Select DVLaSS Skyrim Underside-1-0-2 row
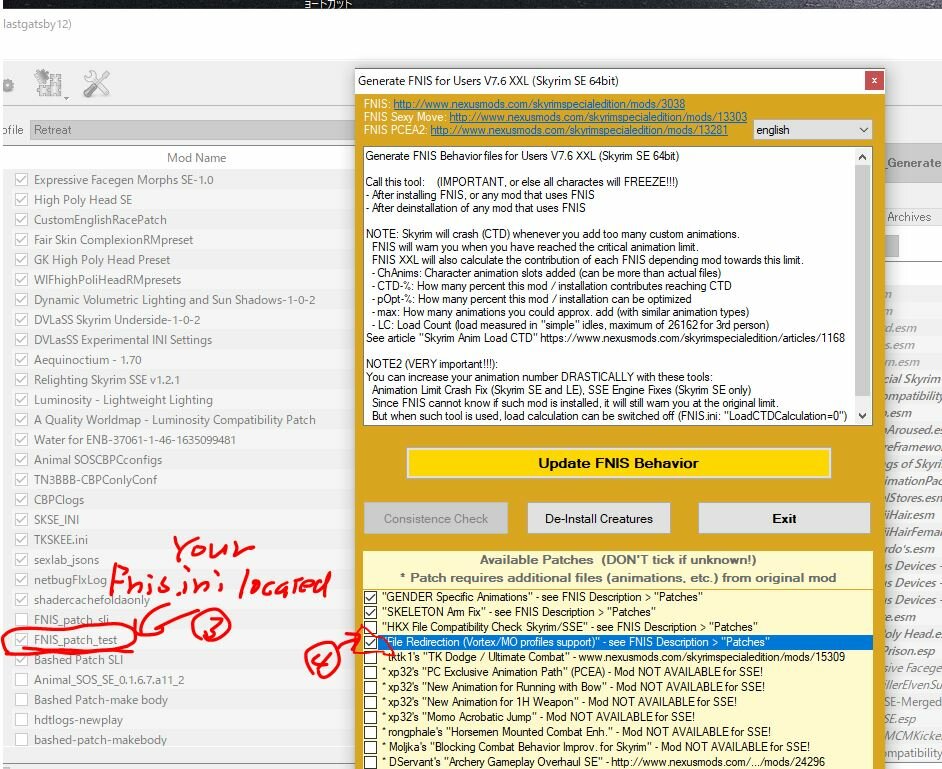The width and height of the screenshot is (942, 769). coord(180,320)
